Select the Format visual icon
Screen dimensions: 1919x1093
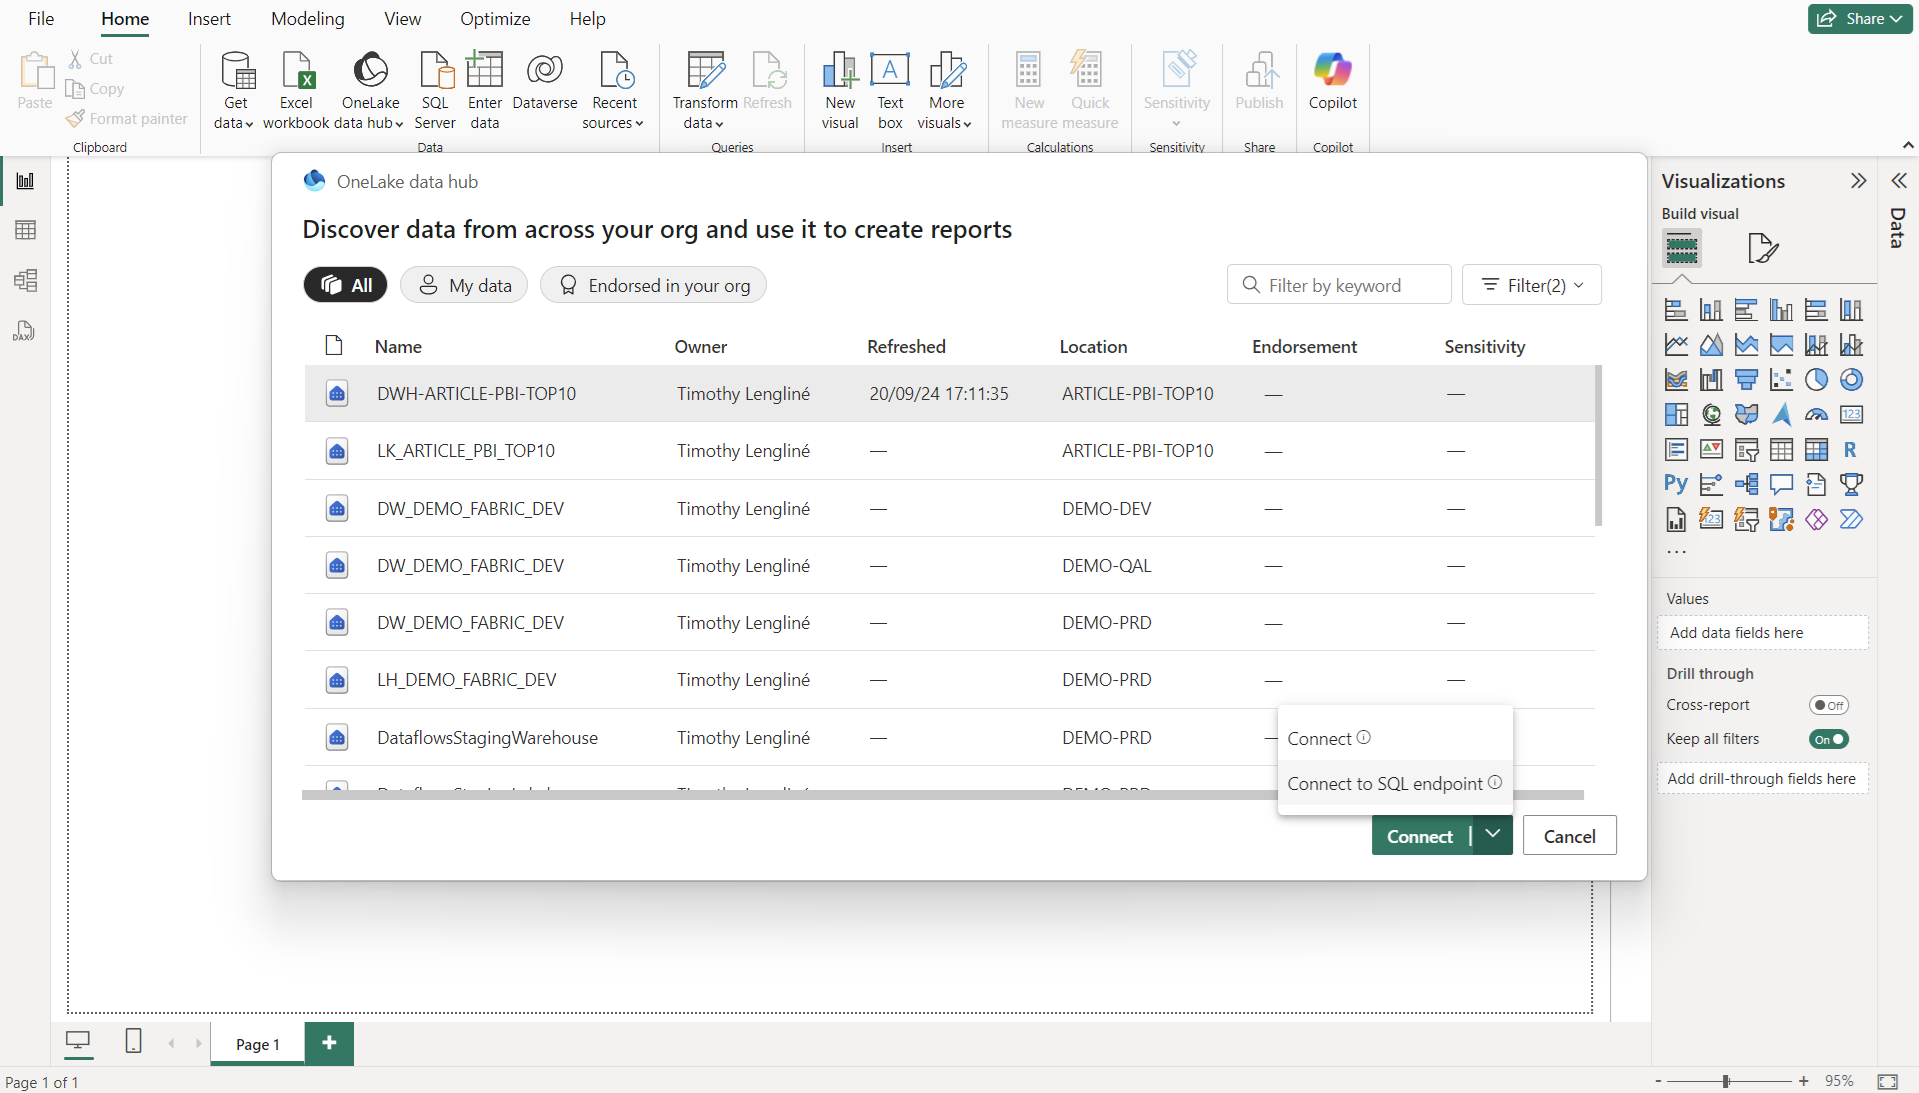(1762, 247)
